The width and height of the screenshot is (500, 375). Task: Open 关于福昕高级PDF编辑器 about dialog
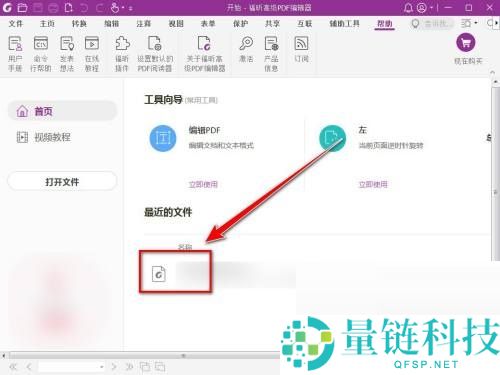click(205, 54)
